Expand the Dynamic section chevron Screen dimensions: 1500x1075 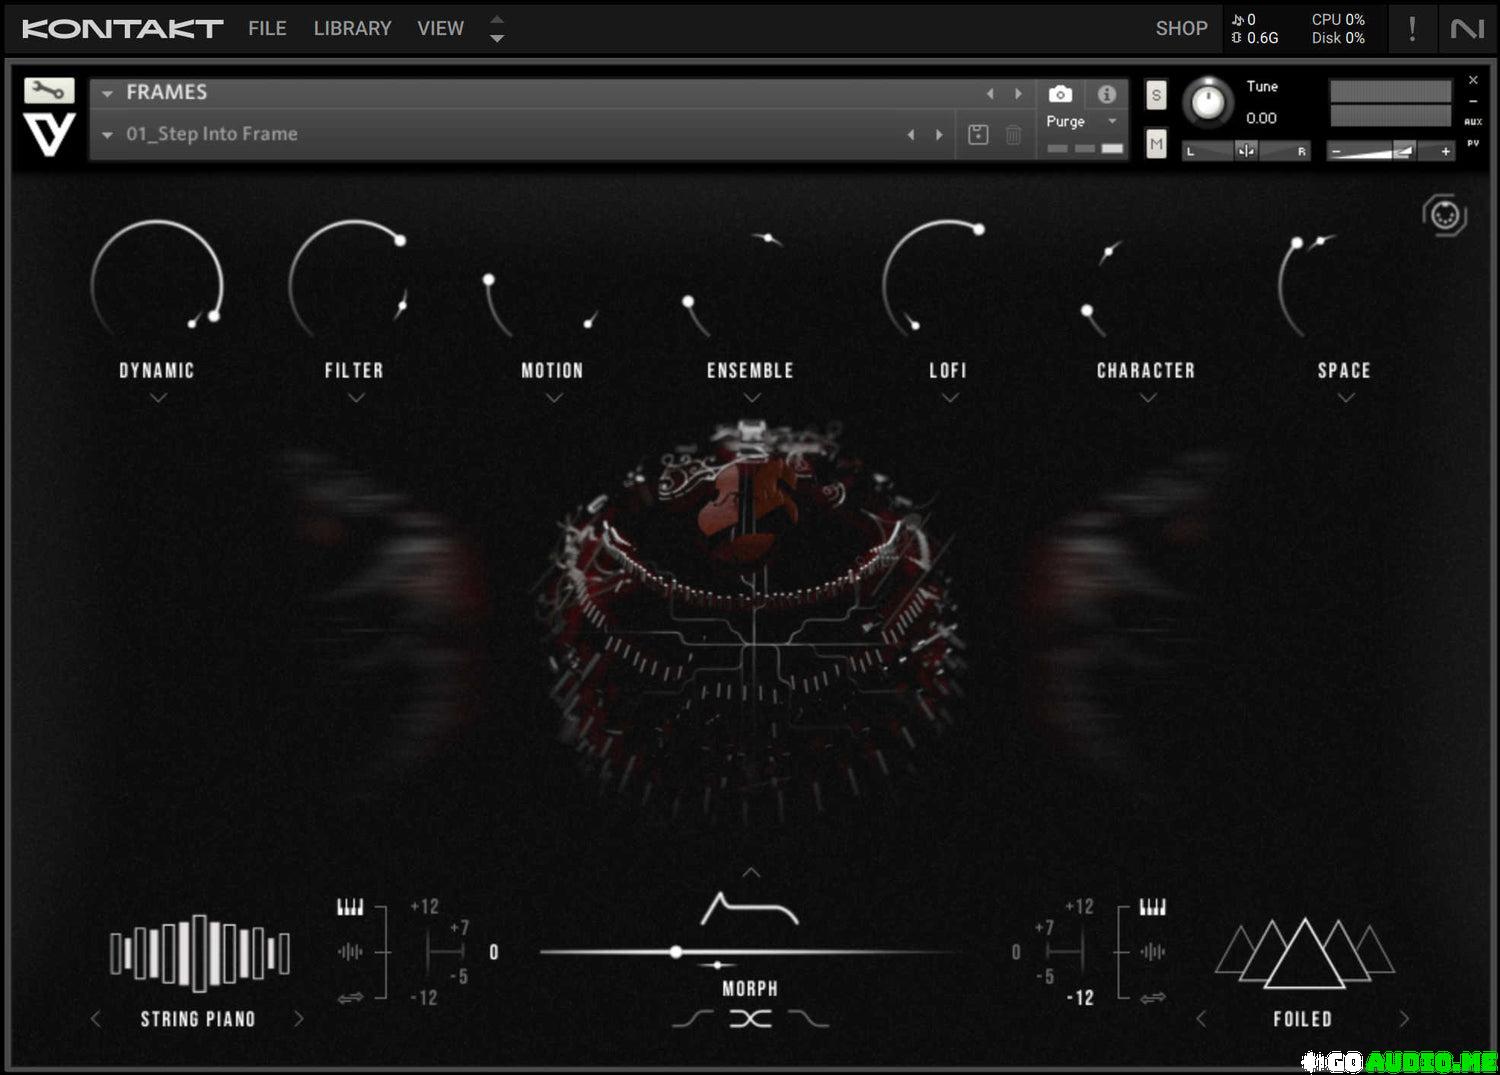(x=158, y=398)
